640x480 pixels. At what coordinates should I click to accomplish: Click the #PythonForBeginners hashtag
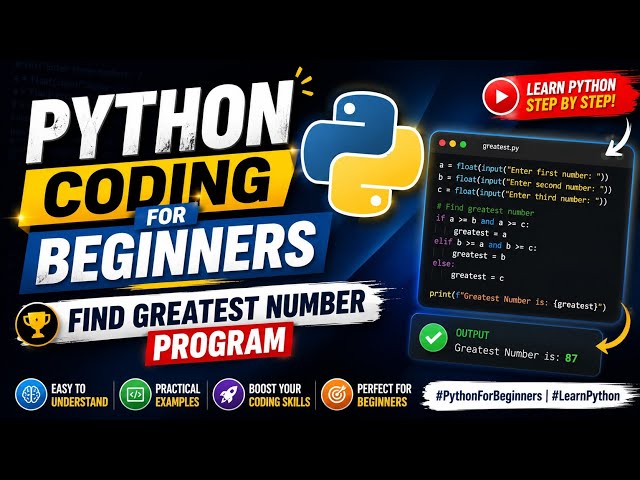pos(489,396)
